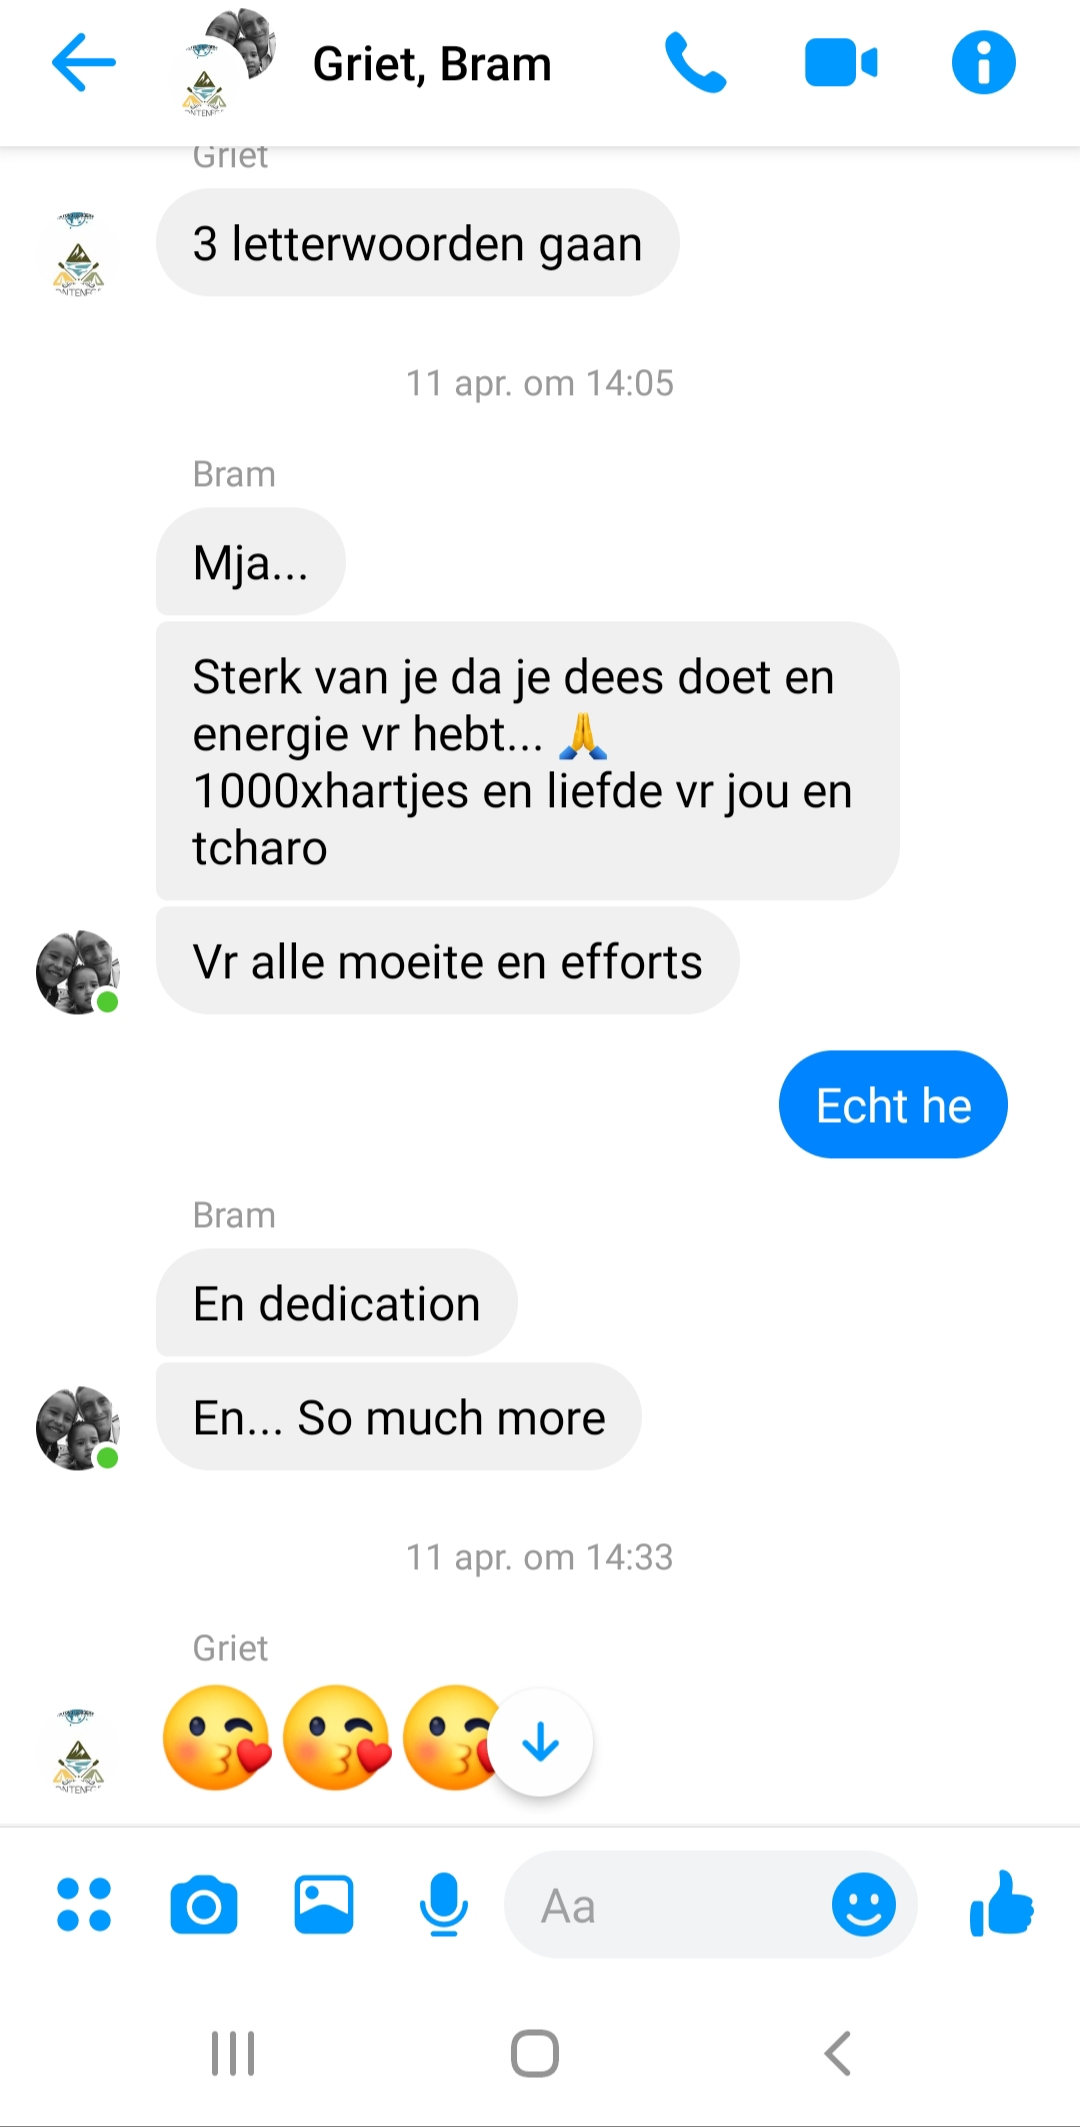
Task: Jump to latest messages with down arrow
Action: click(540, 1742)
